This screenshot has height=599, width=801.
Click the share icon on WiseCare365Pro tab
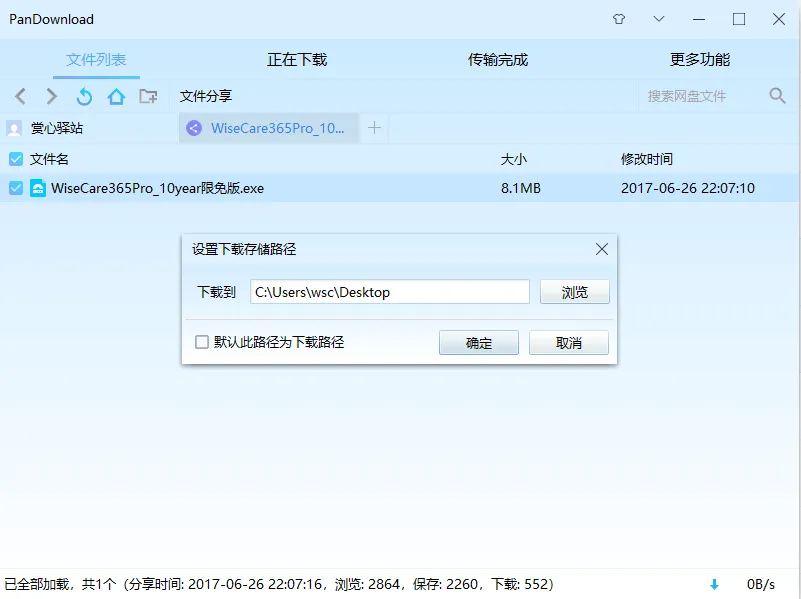click(194, 128)
